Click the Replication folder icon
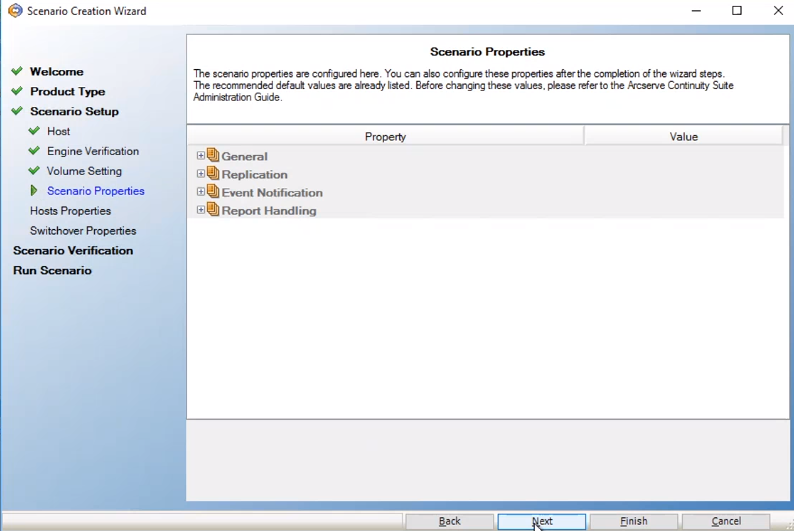 tap(213, 173)
